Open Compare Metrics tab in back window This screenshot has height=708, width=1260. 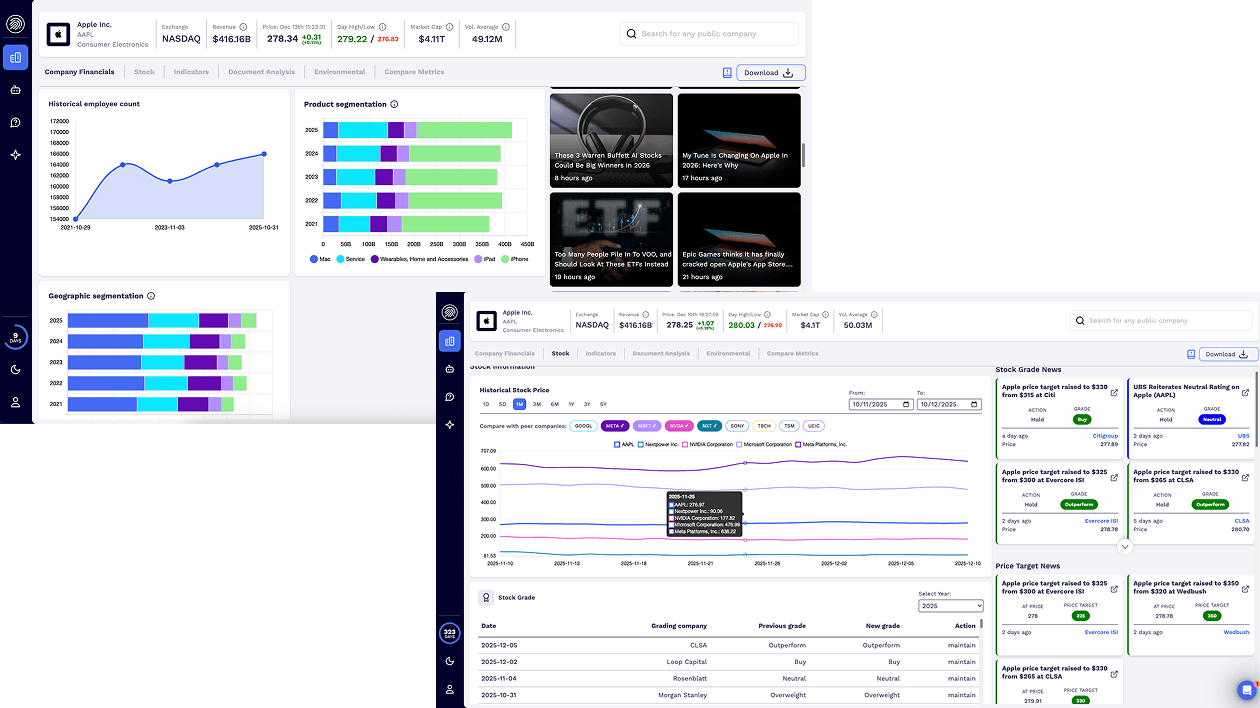(x=414, y=72)
